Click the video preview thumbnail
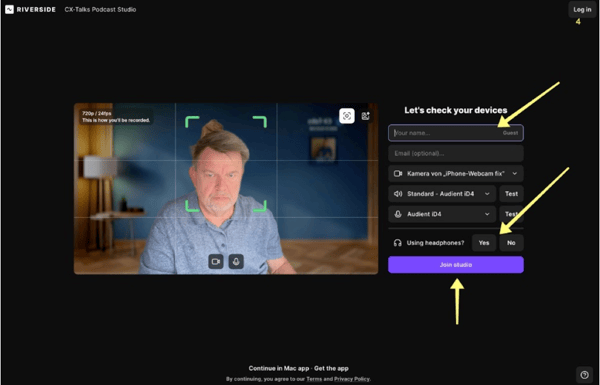 coord(226,188)
